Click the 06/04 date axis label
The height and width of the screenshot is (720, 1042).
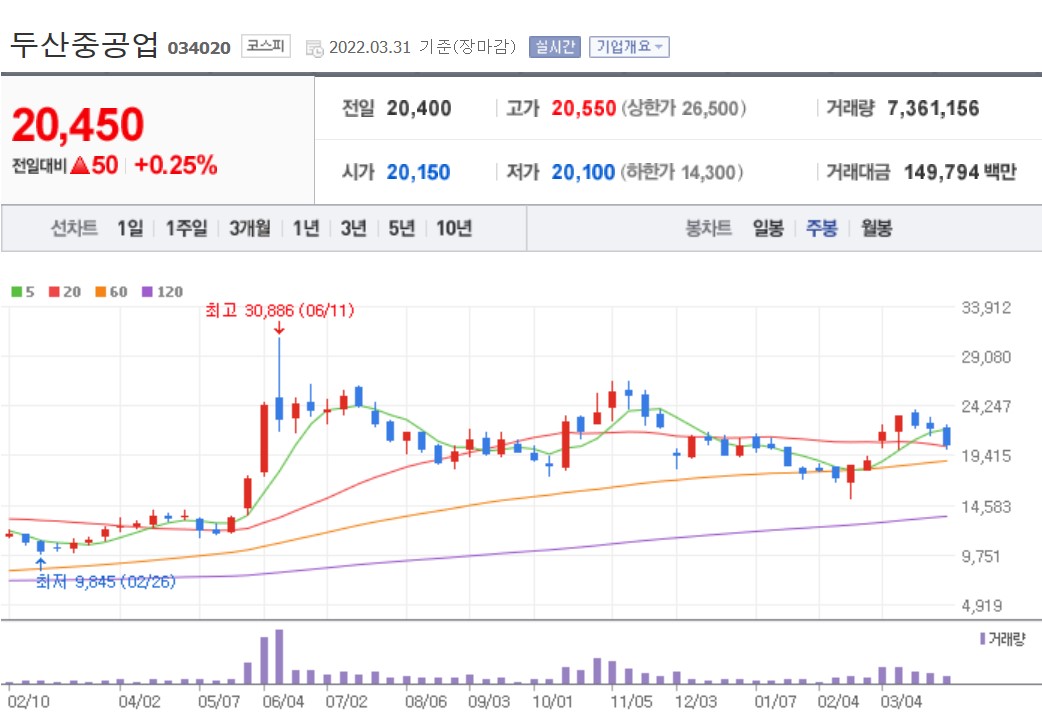click(x=283, y=701)
